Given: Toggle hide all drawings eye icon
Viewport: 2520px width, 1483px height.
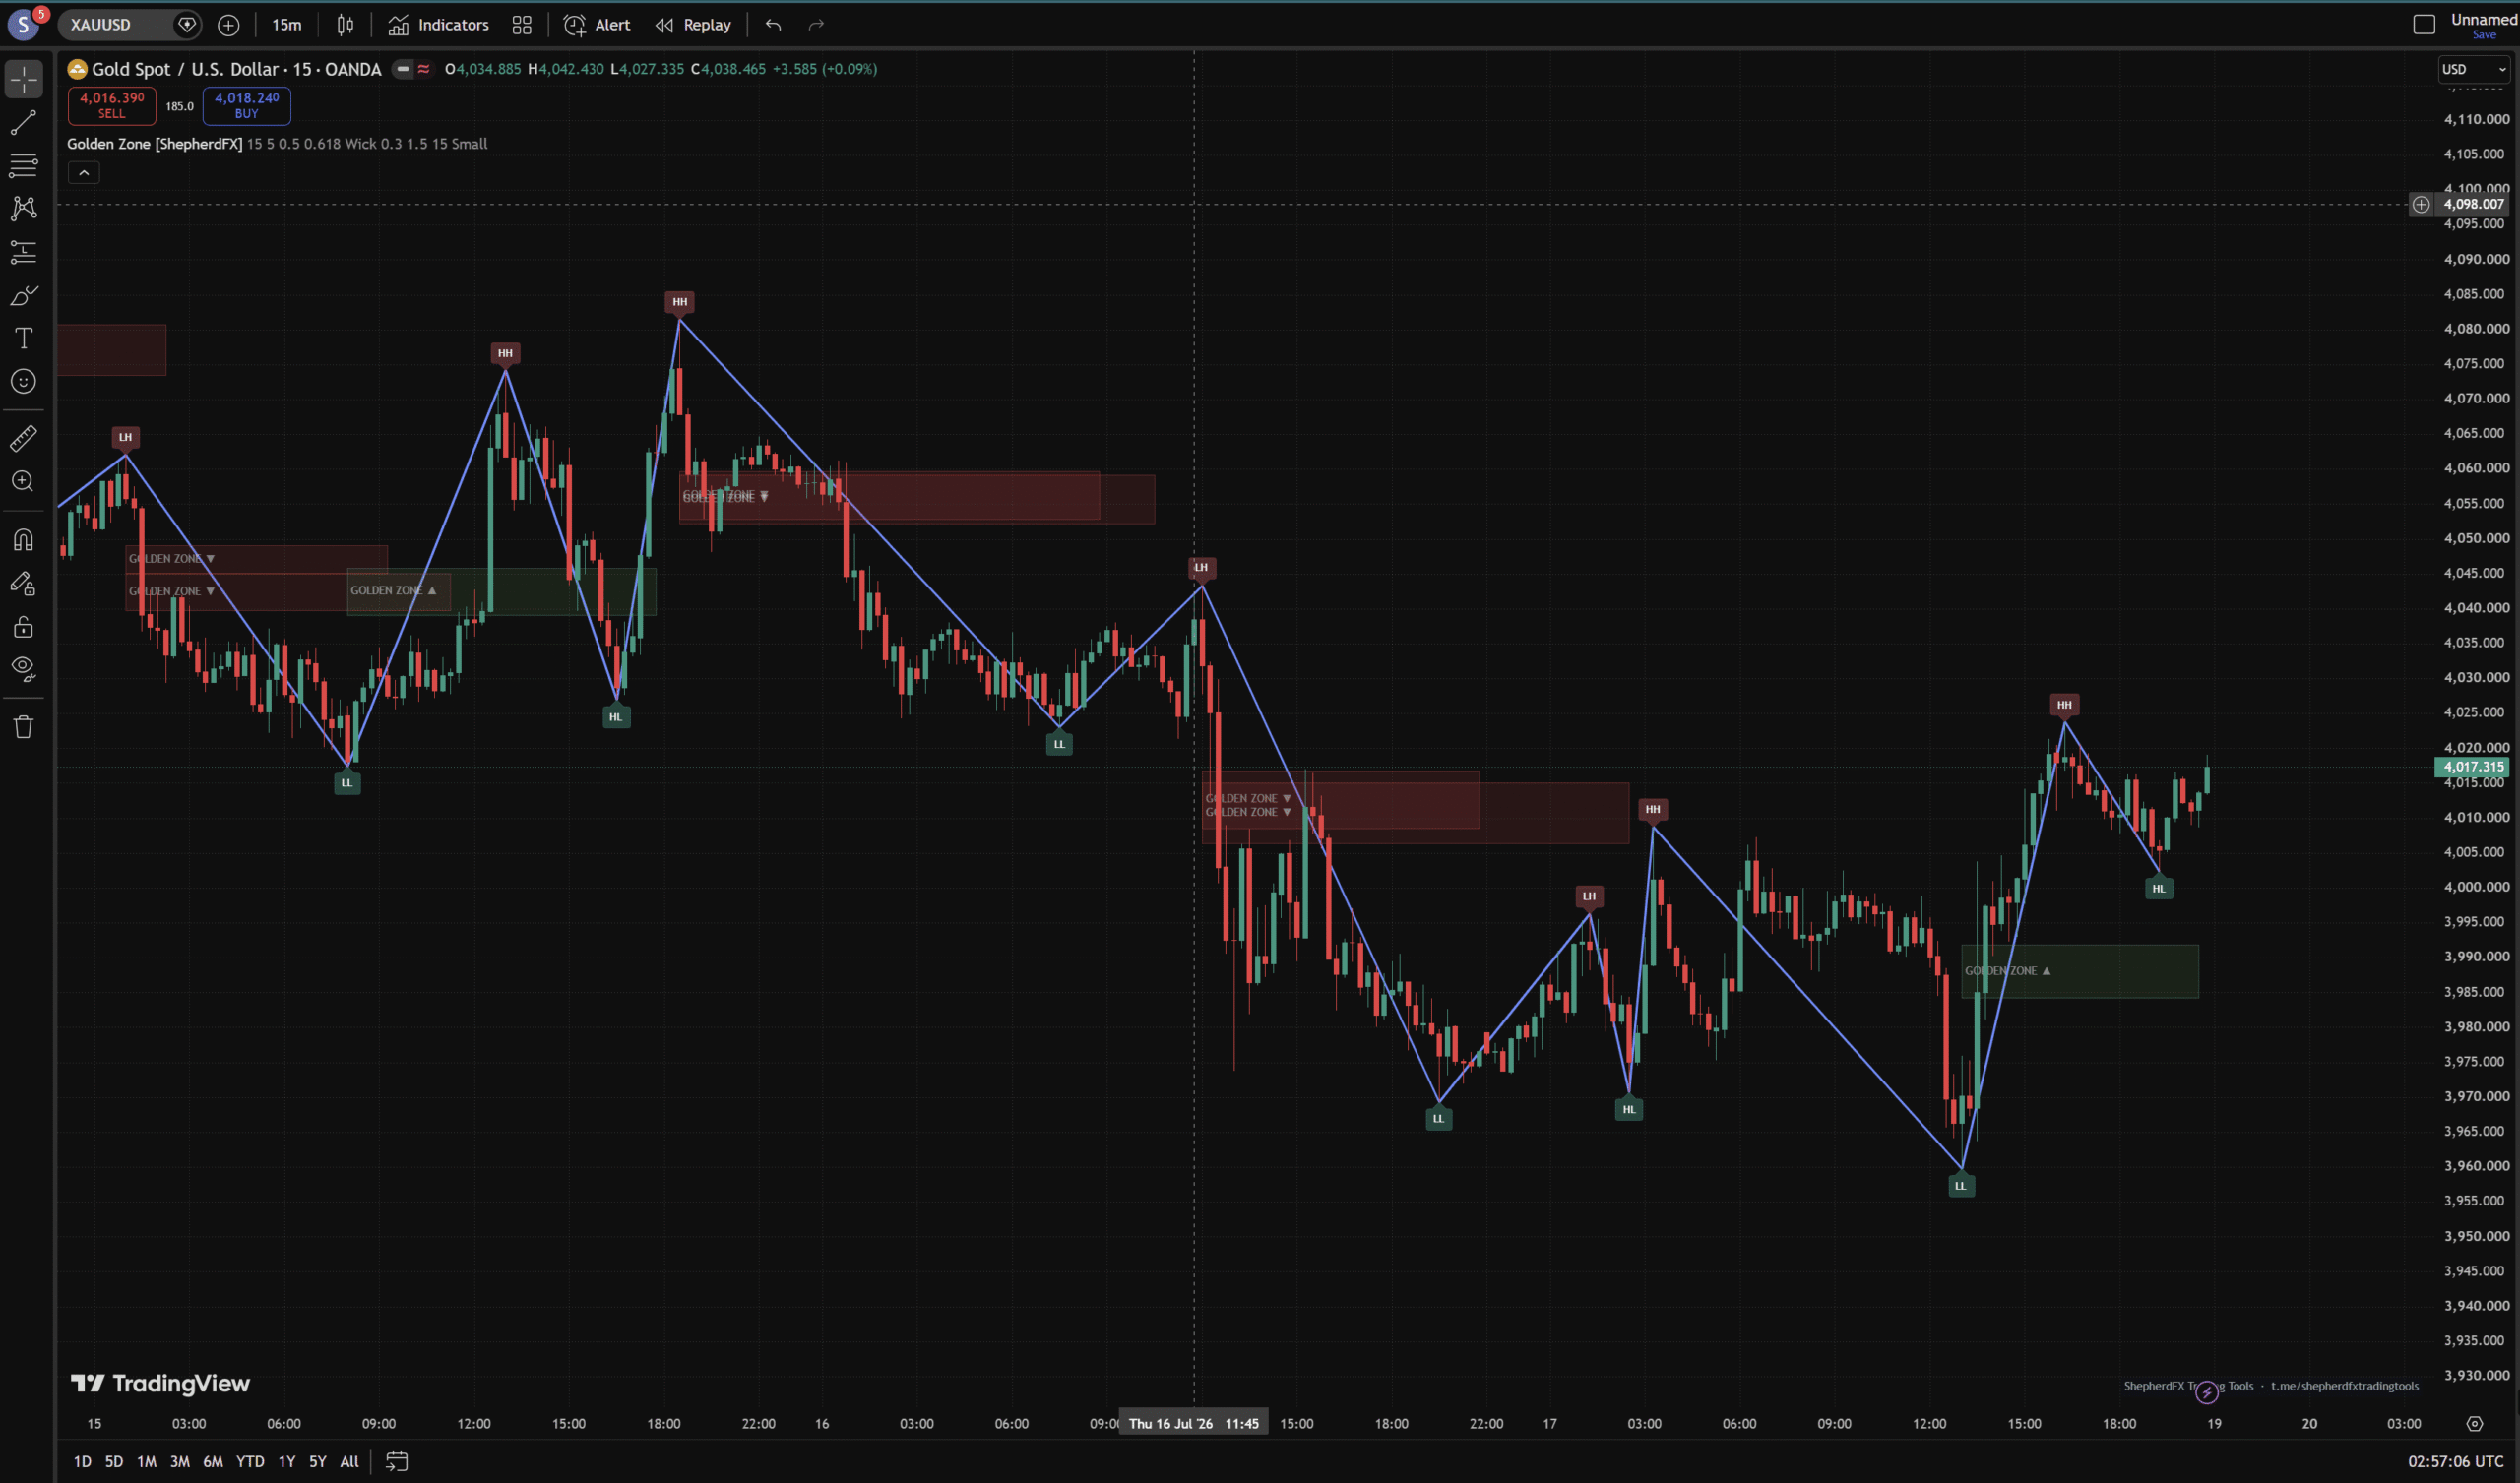Looking at the screenshot, I should click(x=24, y=668).
